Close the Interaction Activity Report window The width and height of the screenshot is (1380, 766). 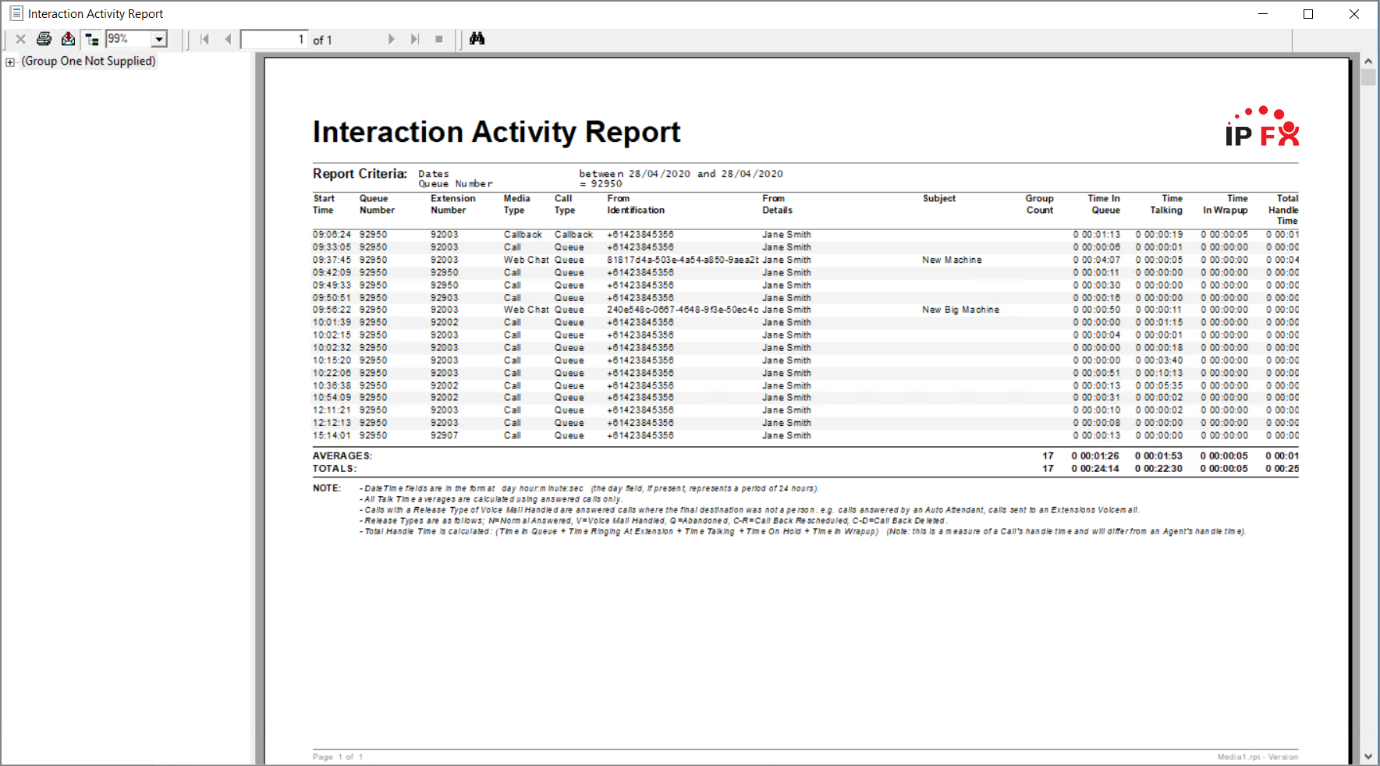[x=1354, y=14]
